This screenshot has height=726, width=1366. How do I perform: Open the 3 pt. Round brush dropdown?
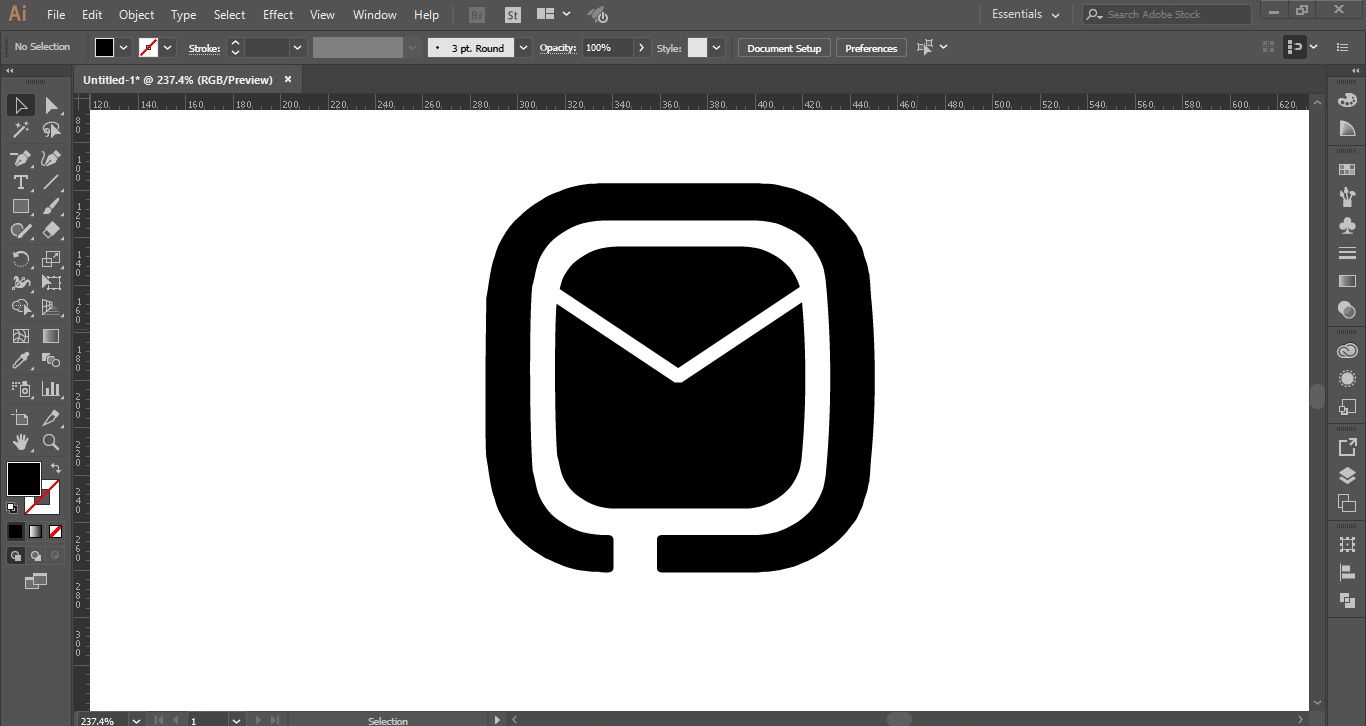click(x=523, y=47)
